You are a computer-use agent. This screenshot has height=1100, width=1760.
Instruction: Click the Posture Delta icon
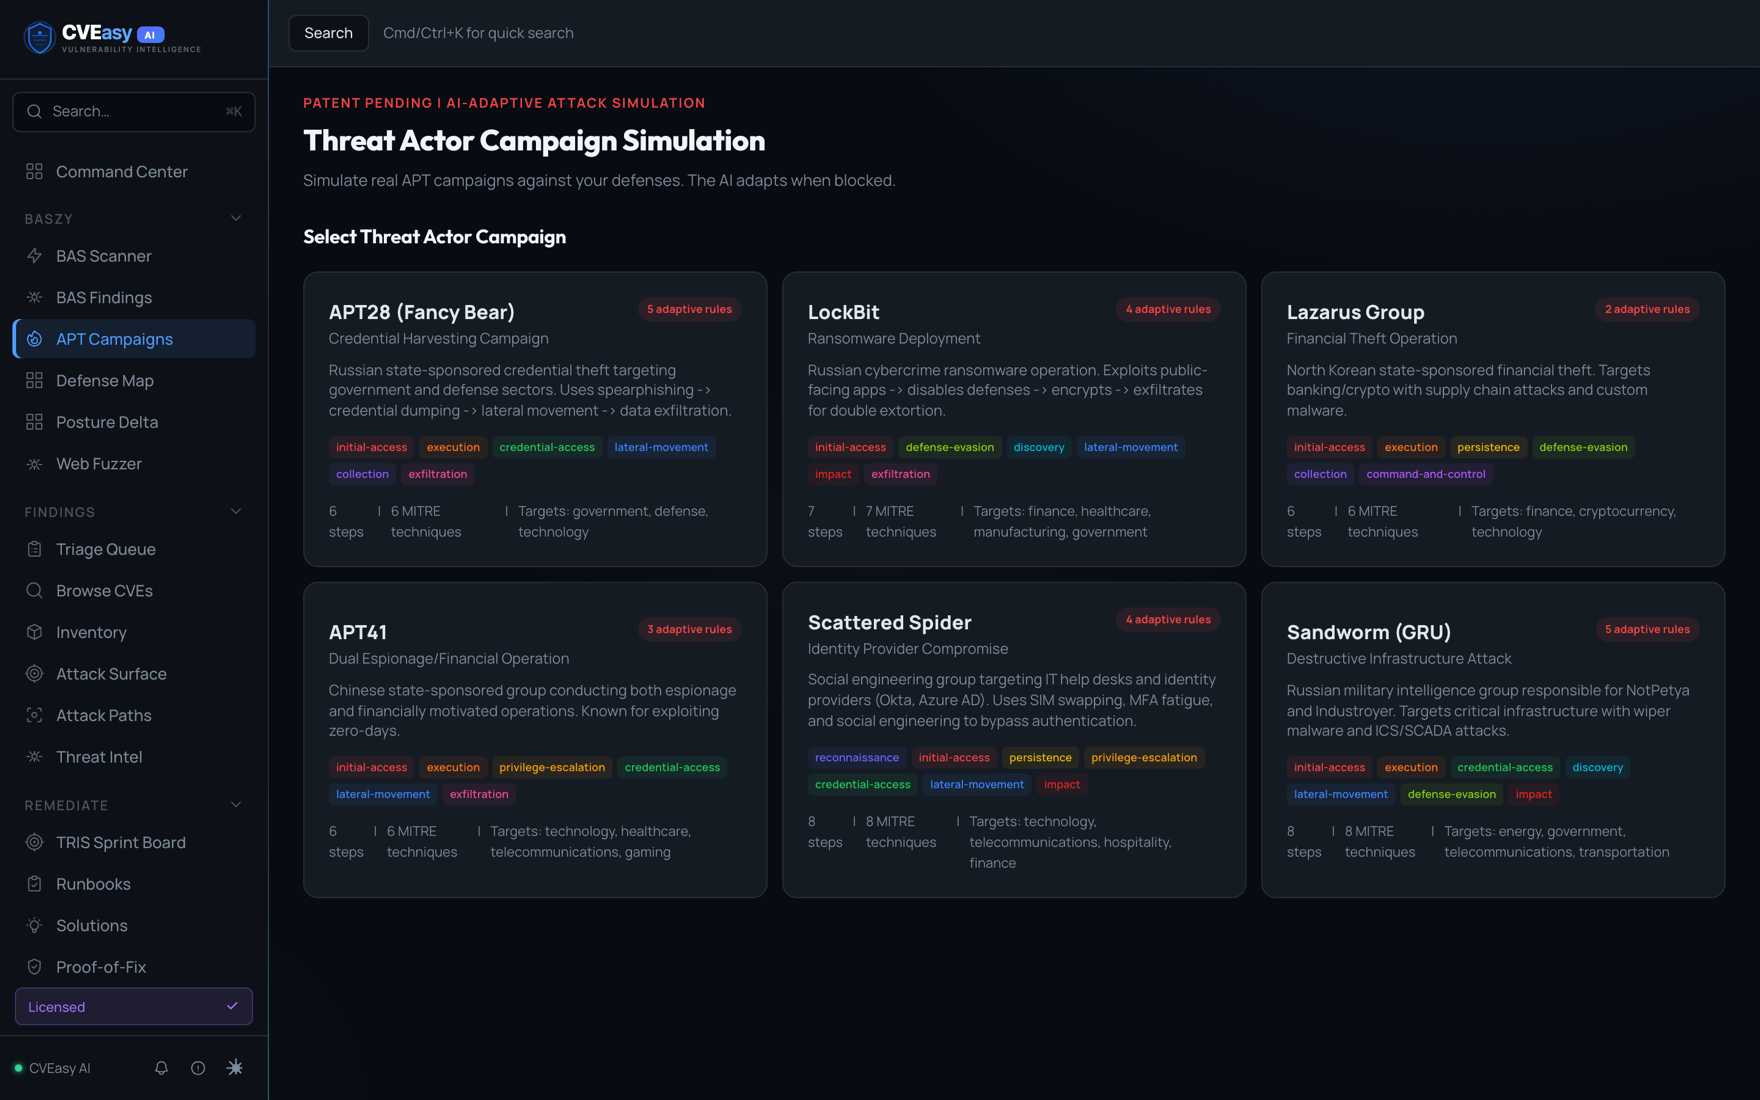34,422
